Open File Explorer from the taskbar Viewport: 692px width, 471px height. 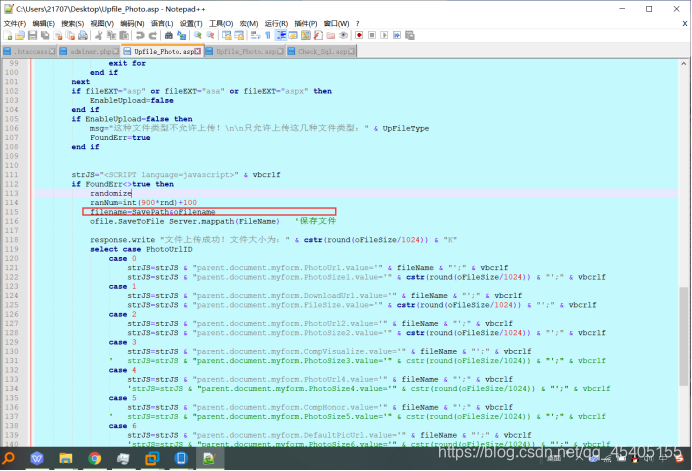tap(66, 459)
